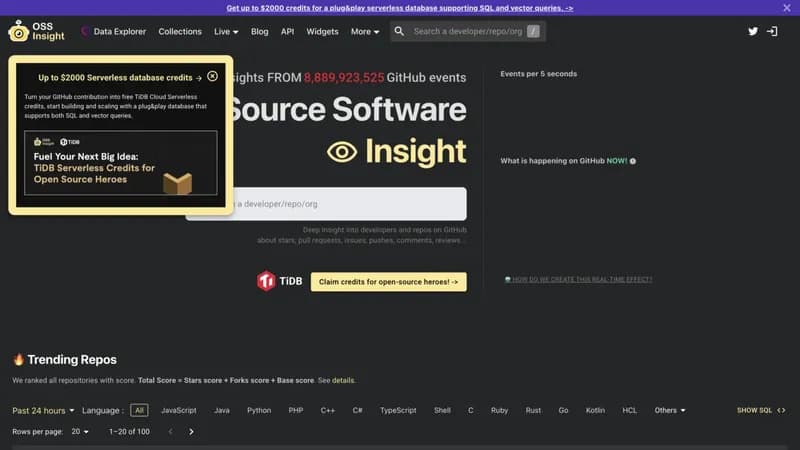Filter trending repos by JavaScript
Screen dimensions: 800x450
click(179, 410)
